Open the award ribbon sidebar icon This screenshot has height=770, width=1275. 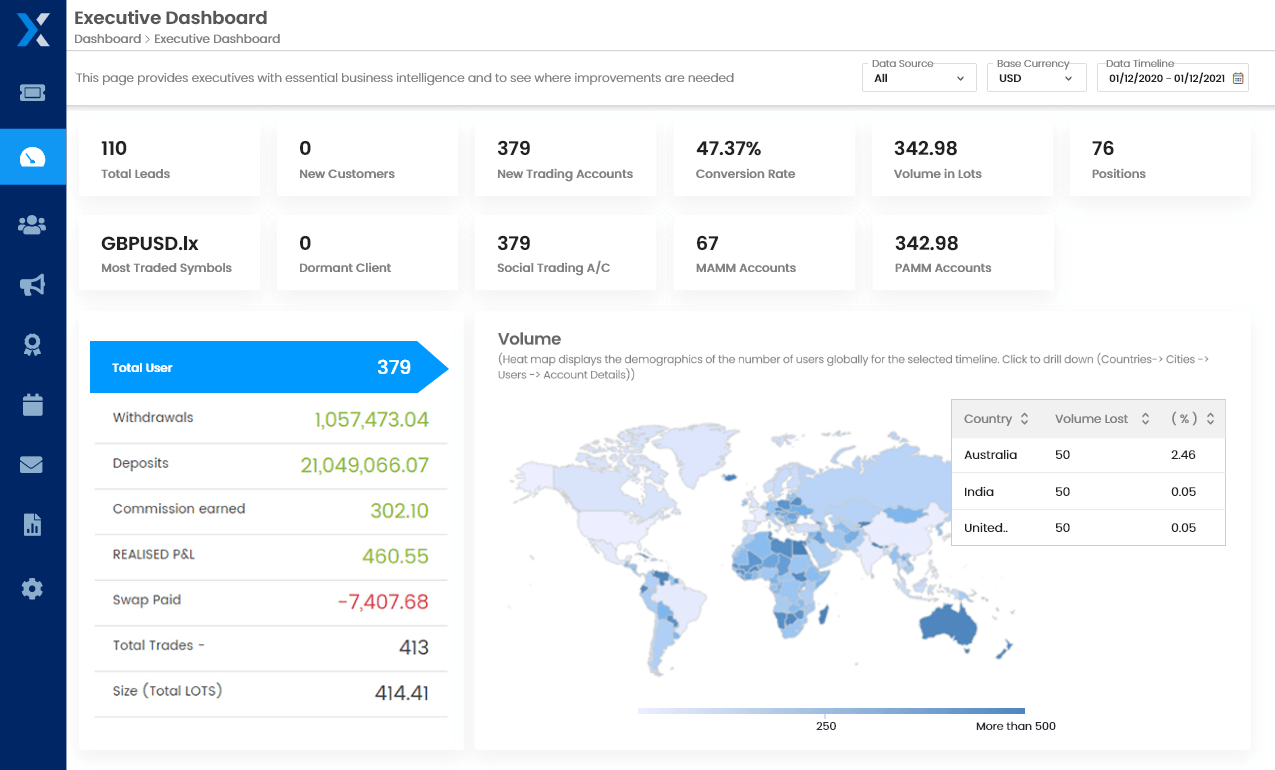33,345
